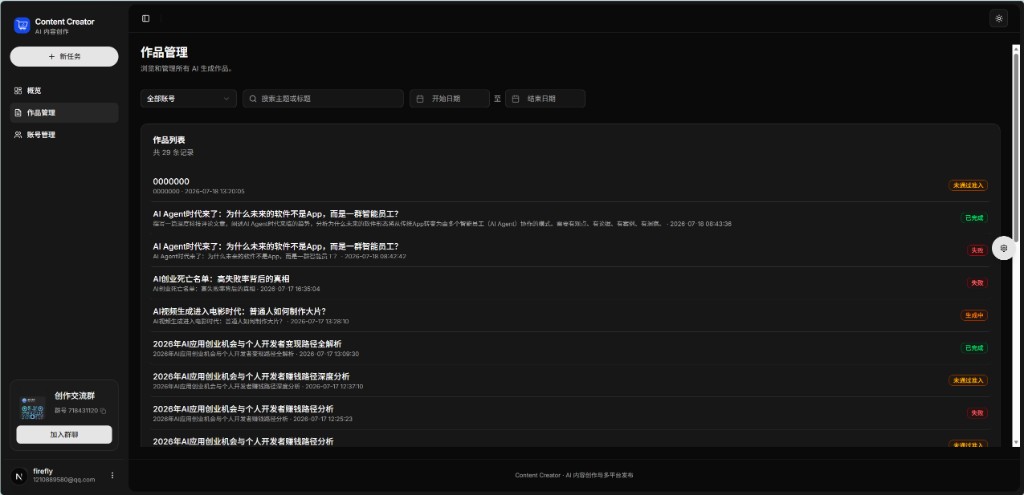Go to 账号管理 in the sidebar

tap(64, 135)
